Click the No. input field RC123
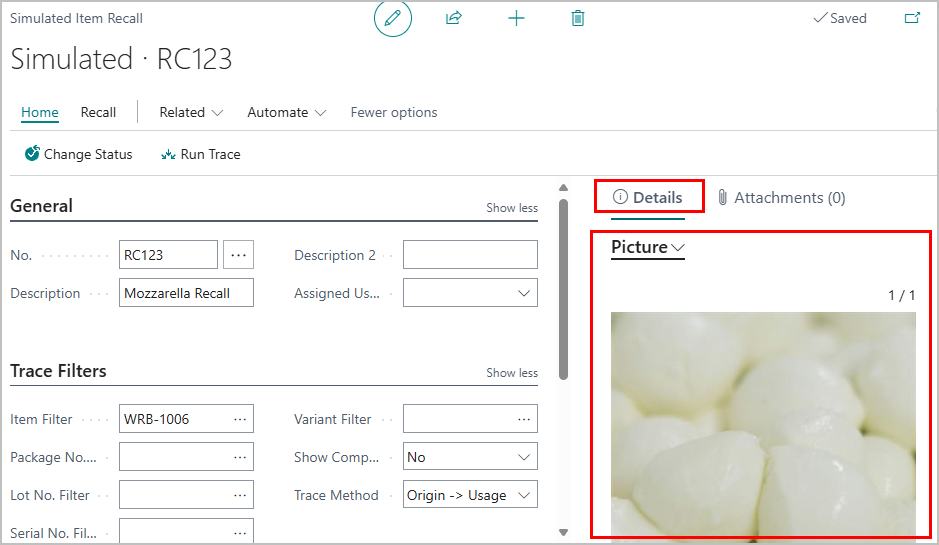The width and height of the screenshot is (939, 545). [x=168, y=255]
